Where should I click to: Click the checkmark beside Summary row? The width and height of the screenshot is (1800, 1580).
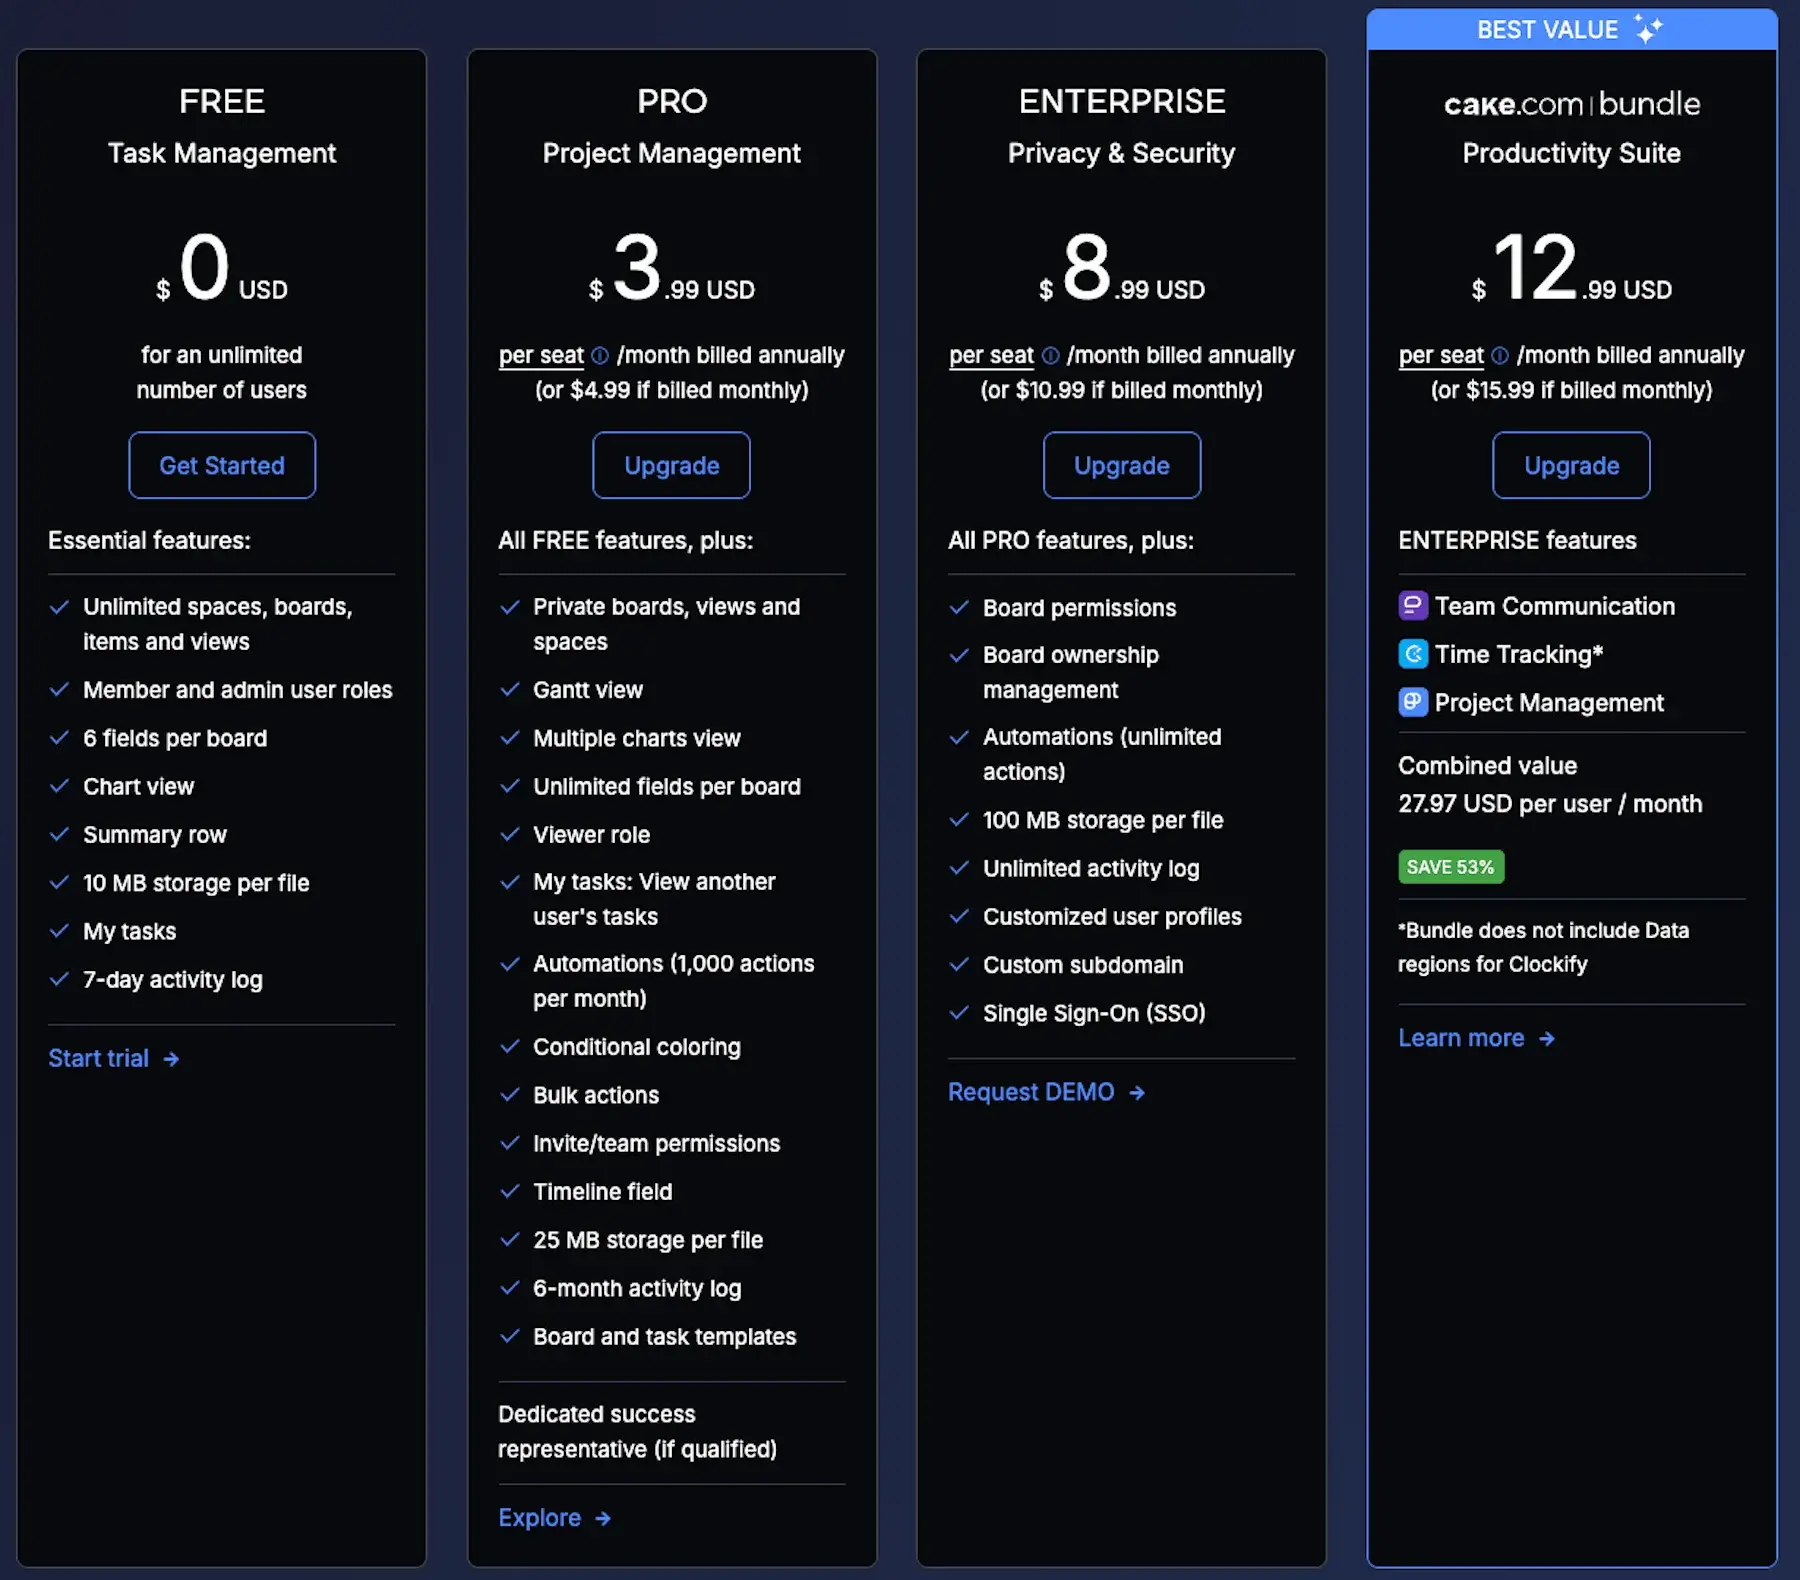(x=60, y=834)
